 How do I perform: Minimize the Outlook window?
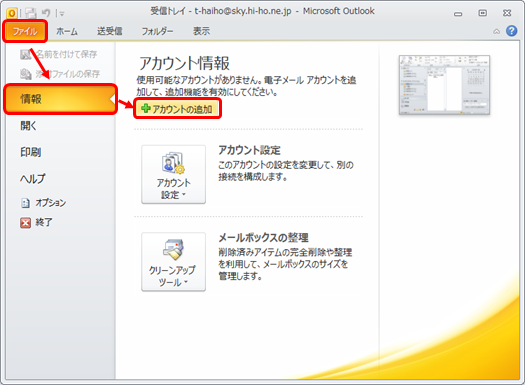pos(458,14)
